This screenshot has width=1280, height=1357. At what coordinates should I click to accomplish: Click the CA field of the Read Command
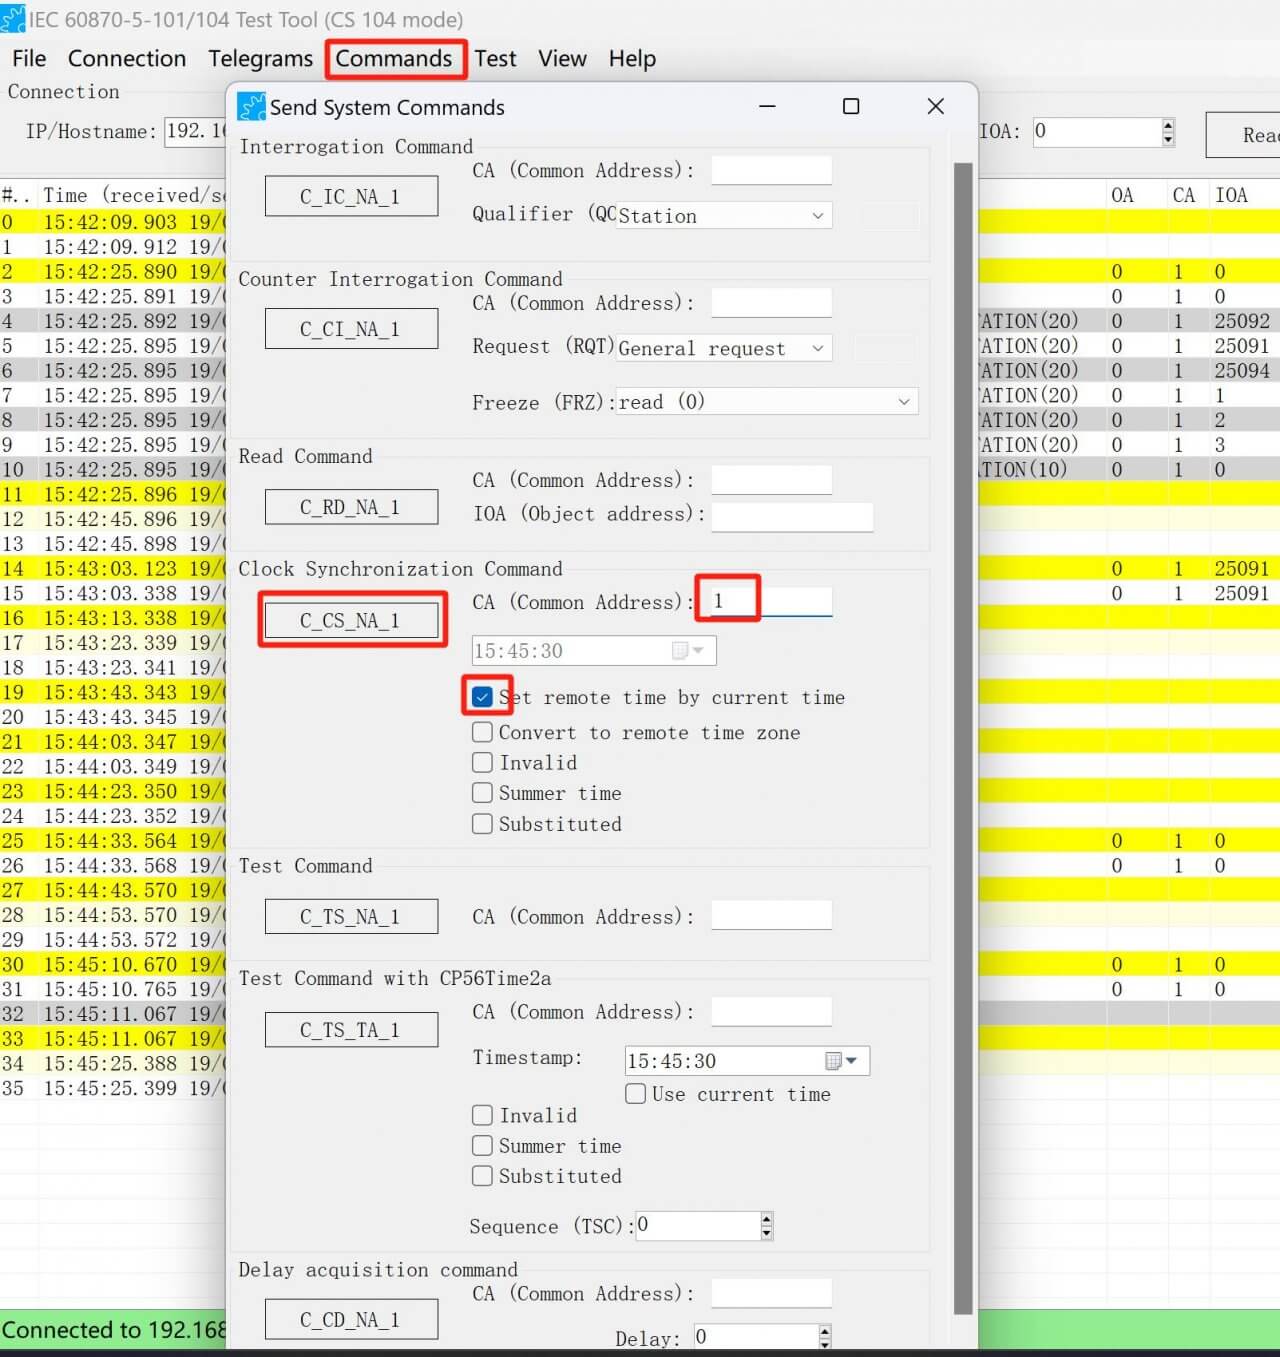pos(771,479)
